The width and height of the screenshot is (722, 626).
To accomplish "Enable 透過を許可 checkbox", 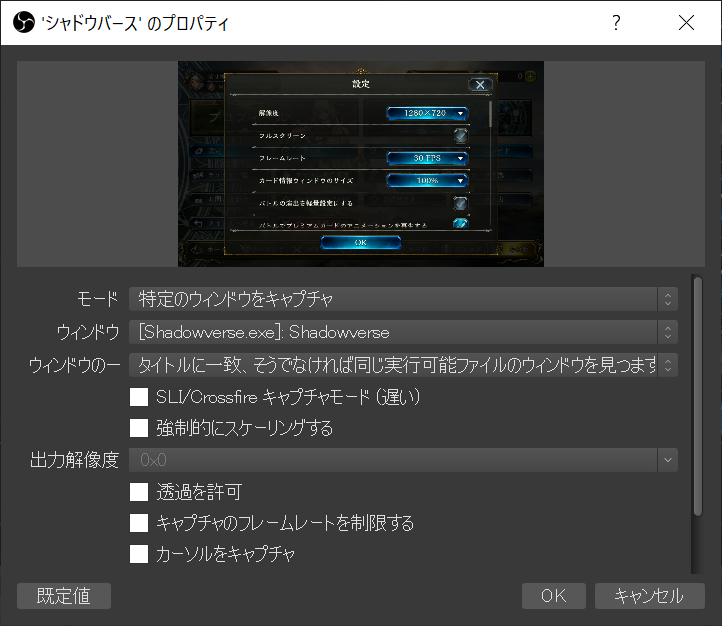I will pyautogui.click(x=139, y=492).
